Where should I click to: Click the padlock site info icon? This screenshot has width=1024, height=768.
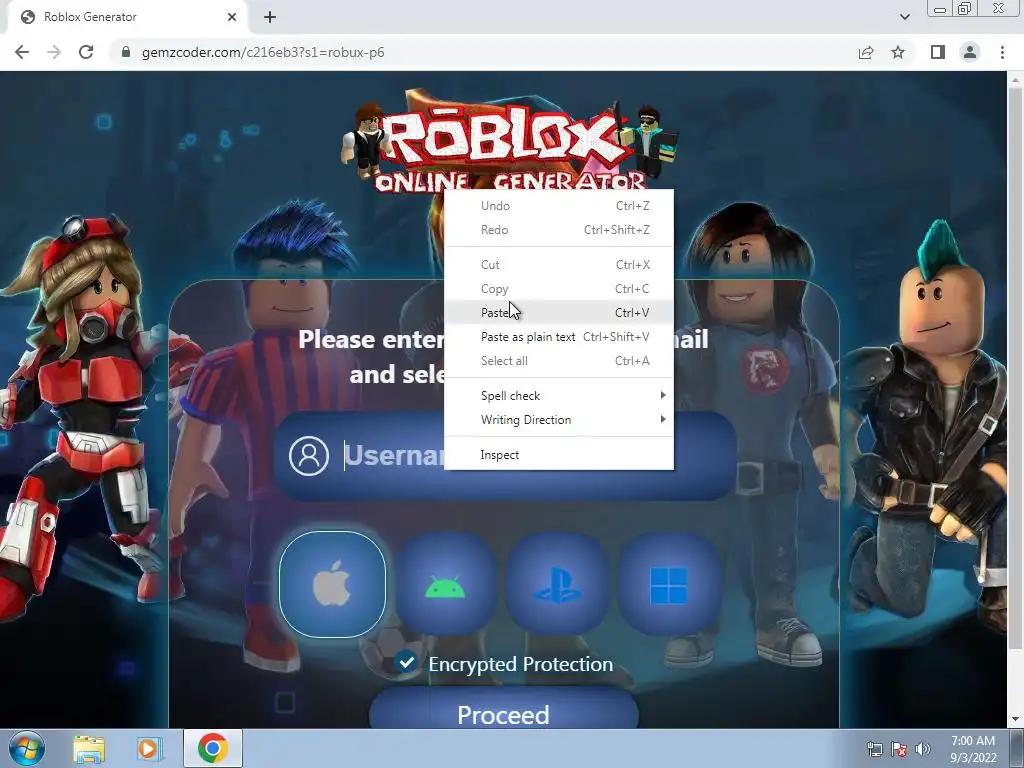126,52
